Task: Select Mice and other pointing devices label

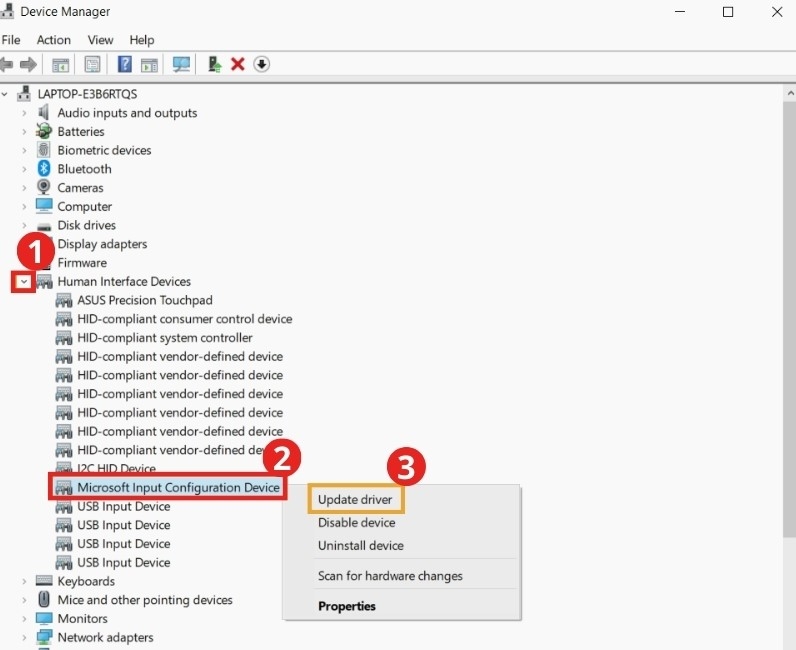Action: 145,600
